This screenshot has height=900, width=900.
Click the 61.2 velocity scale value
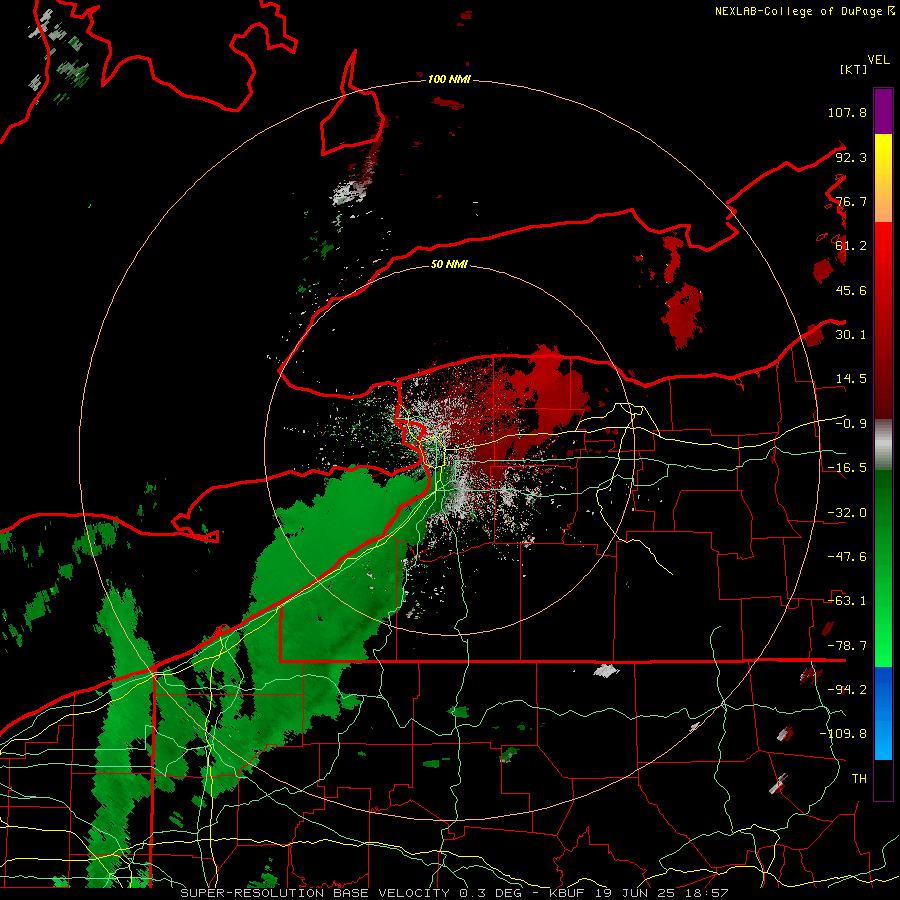click(851, 246)
